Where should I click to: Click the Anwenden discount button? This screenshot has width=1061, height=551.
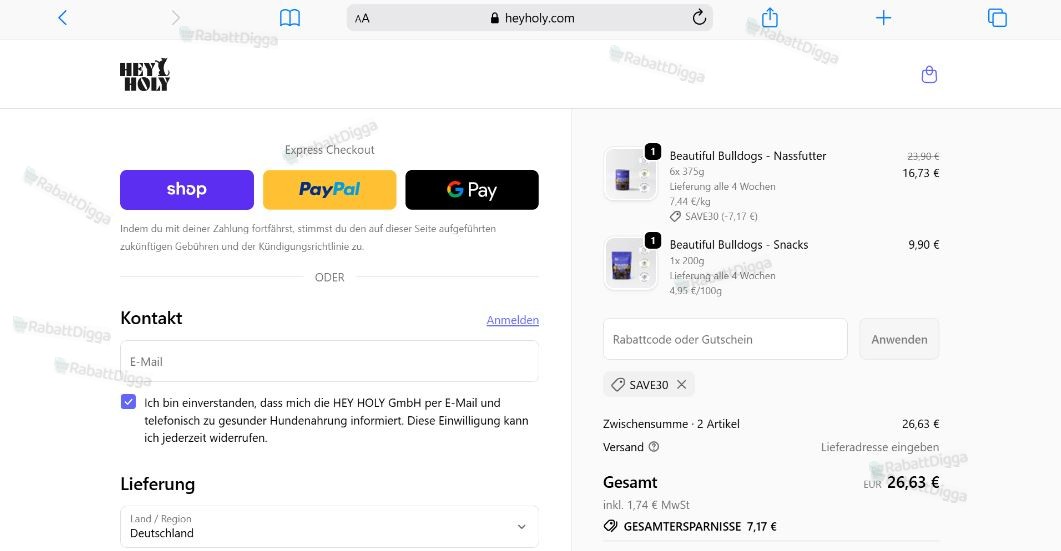899,339
